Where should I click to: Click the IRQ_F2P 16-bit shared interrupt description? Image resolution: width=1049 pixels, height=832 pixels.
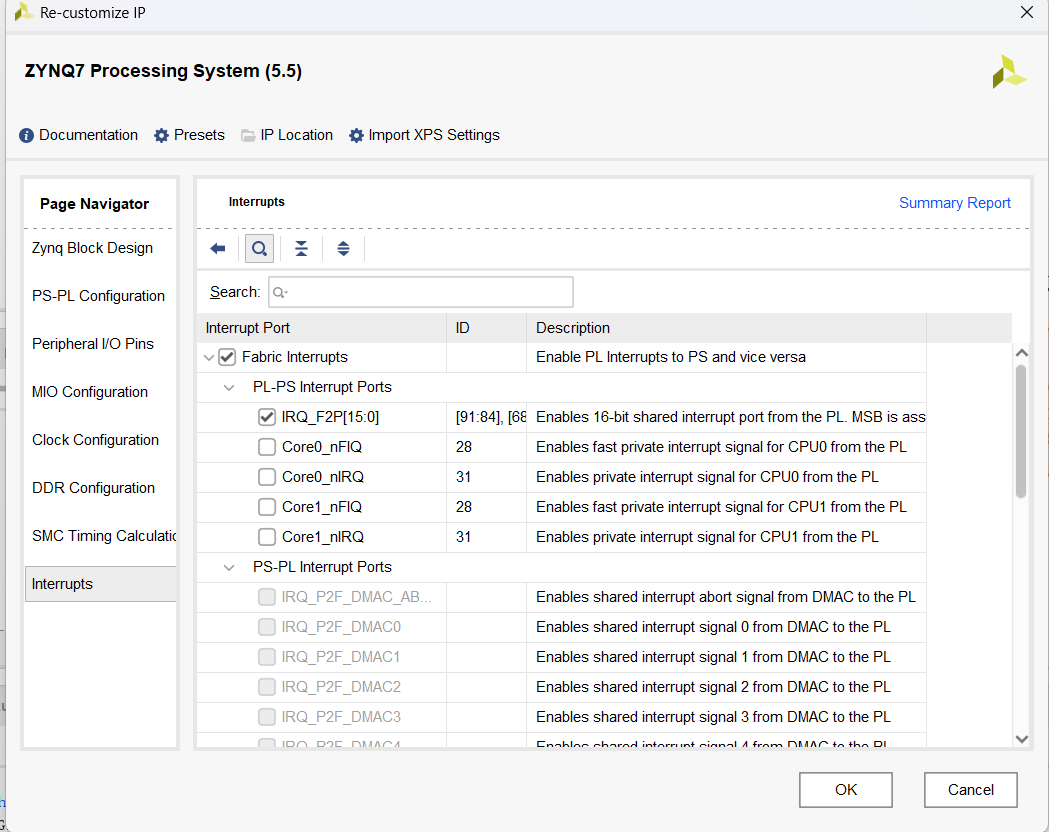point(731,417)
